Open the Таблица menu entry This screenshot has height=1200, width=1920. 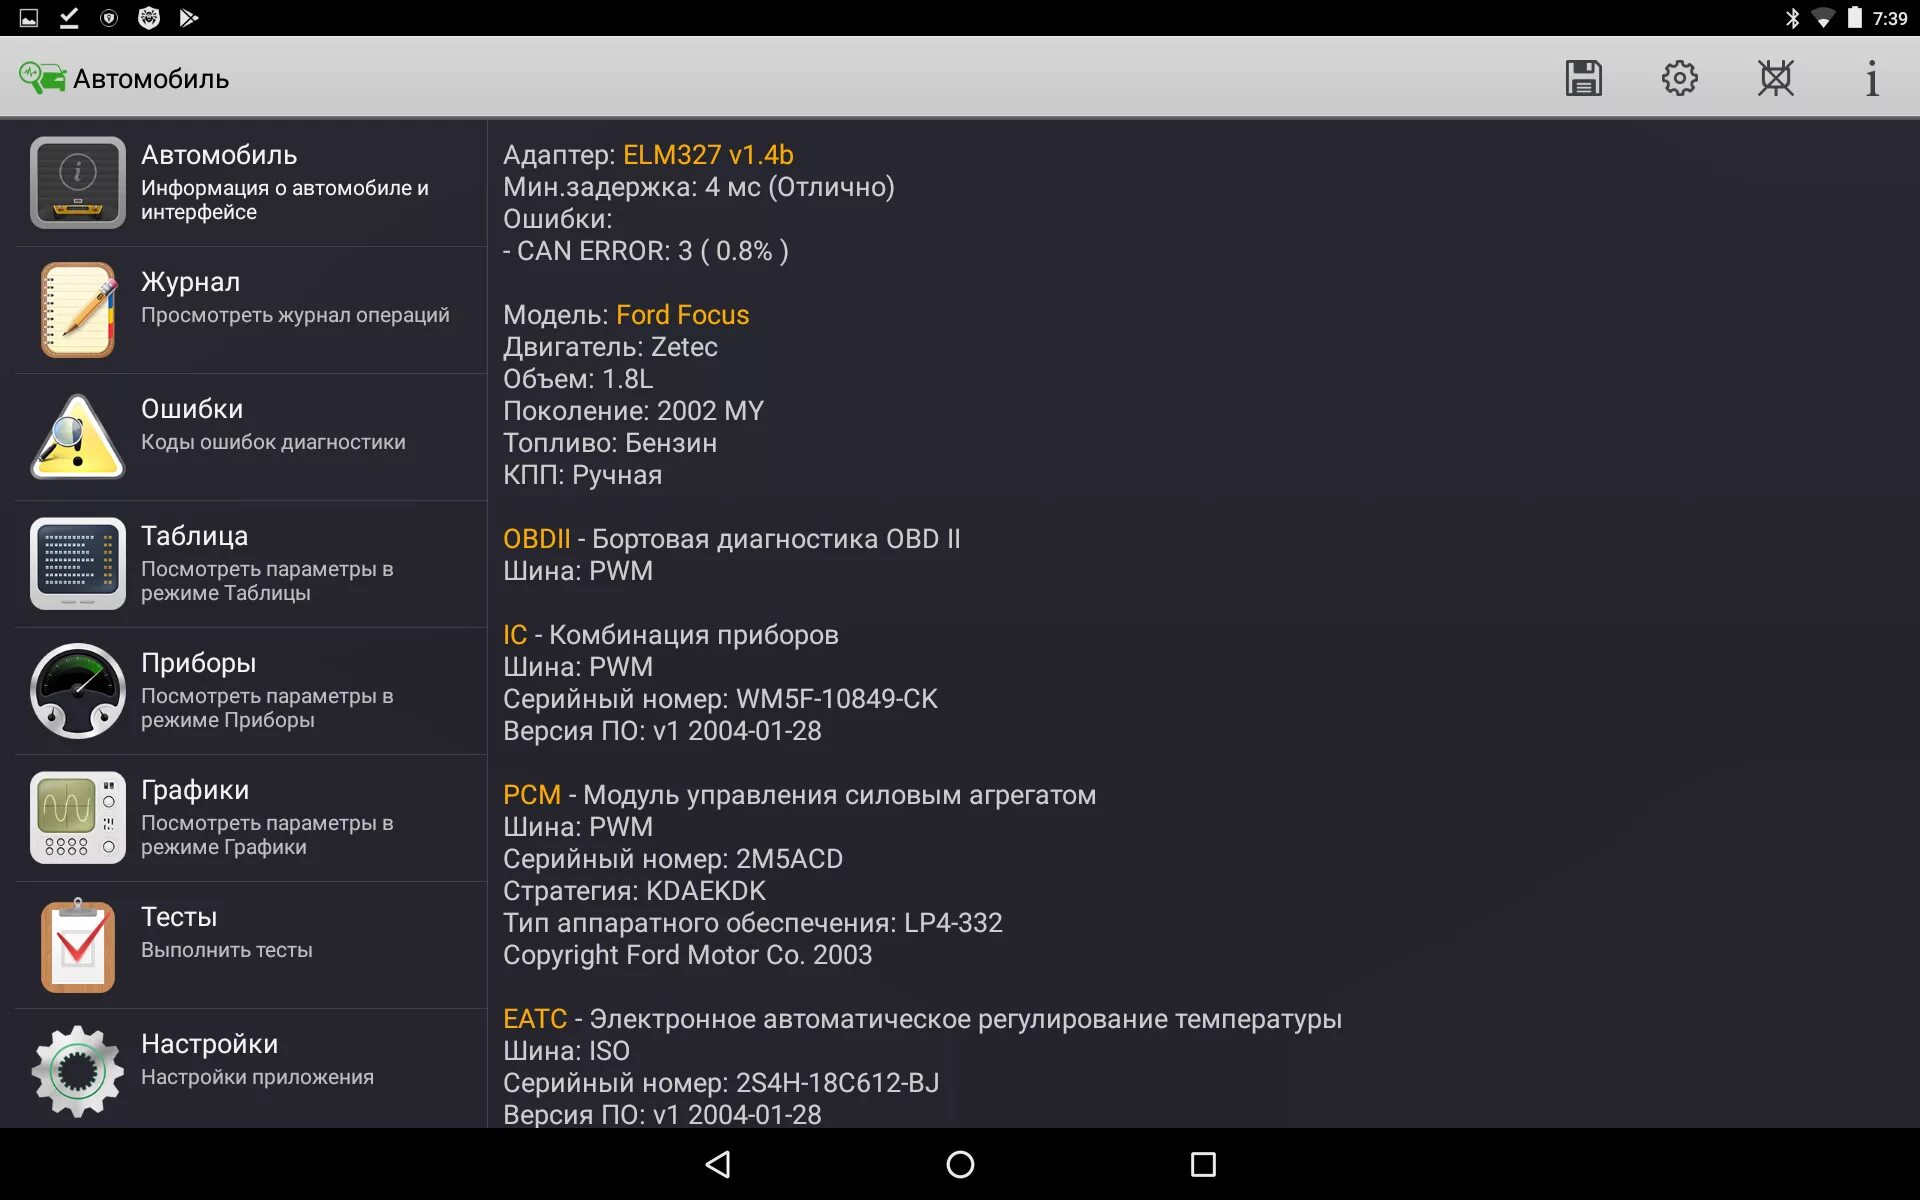point(250,563)
